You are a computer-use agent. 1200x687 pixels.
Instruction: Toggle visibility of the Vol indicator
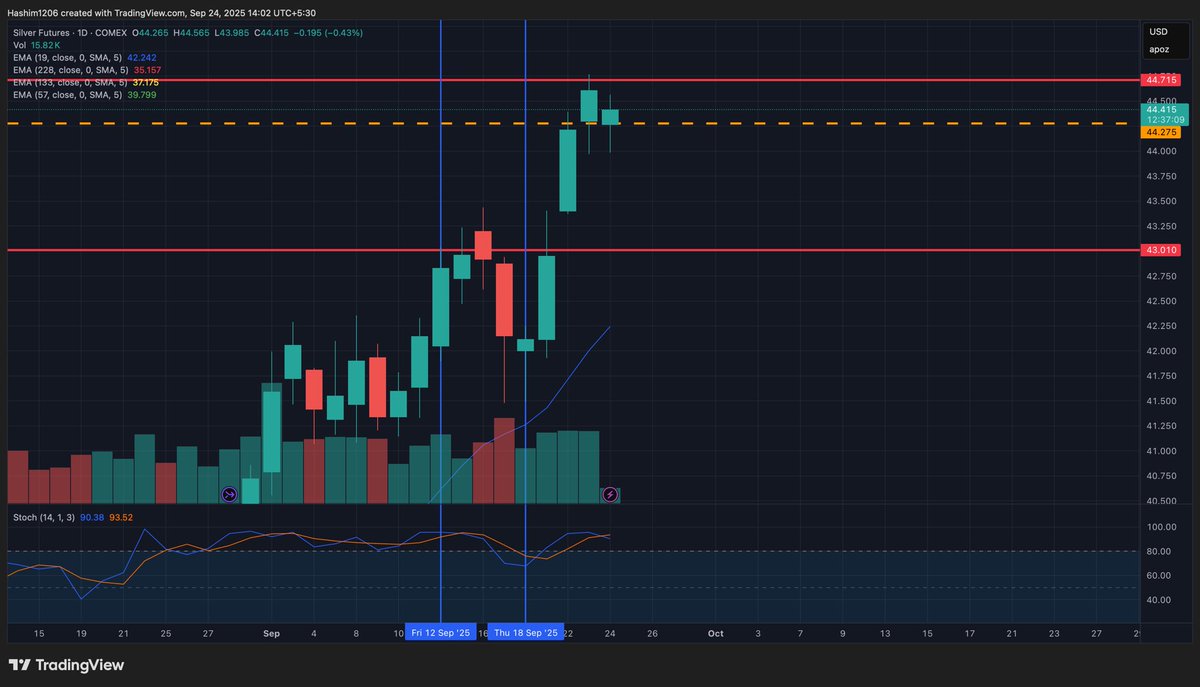(21, 44)
